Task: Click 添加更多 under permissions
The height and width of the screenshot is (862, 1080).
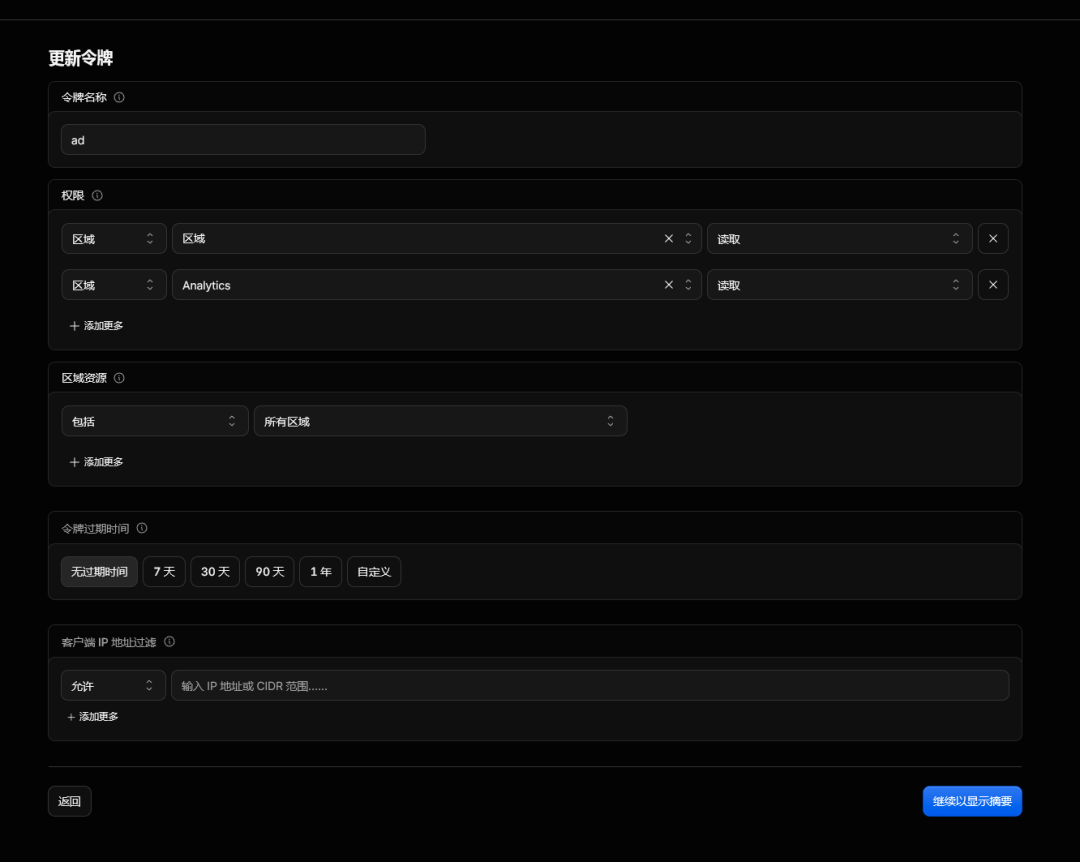Action: (96, 325)
